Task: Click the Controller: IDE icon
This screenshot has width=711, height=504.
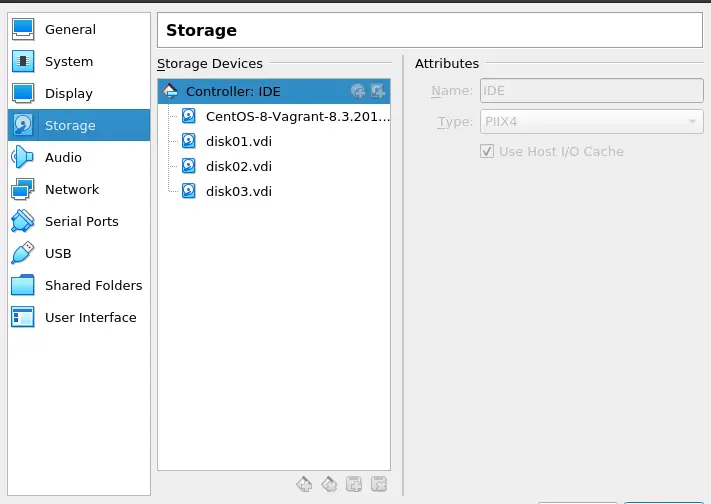Action: click(x=170, y=91)
